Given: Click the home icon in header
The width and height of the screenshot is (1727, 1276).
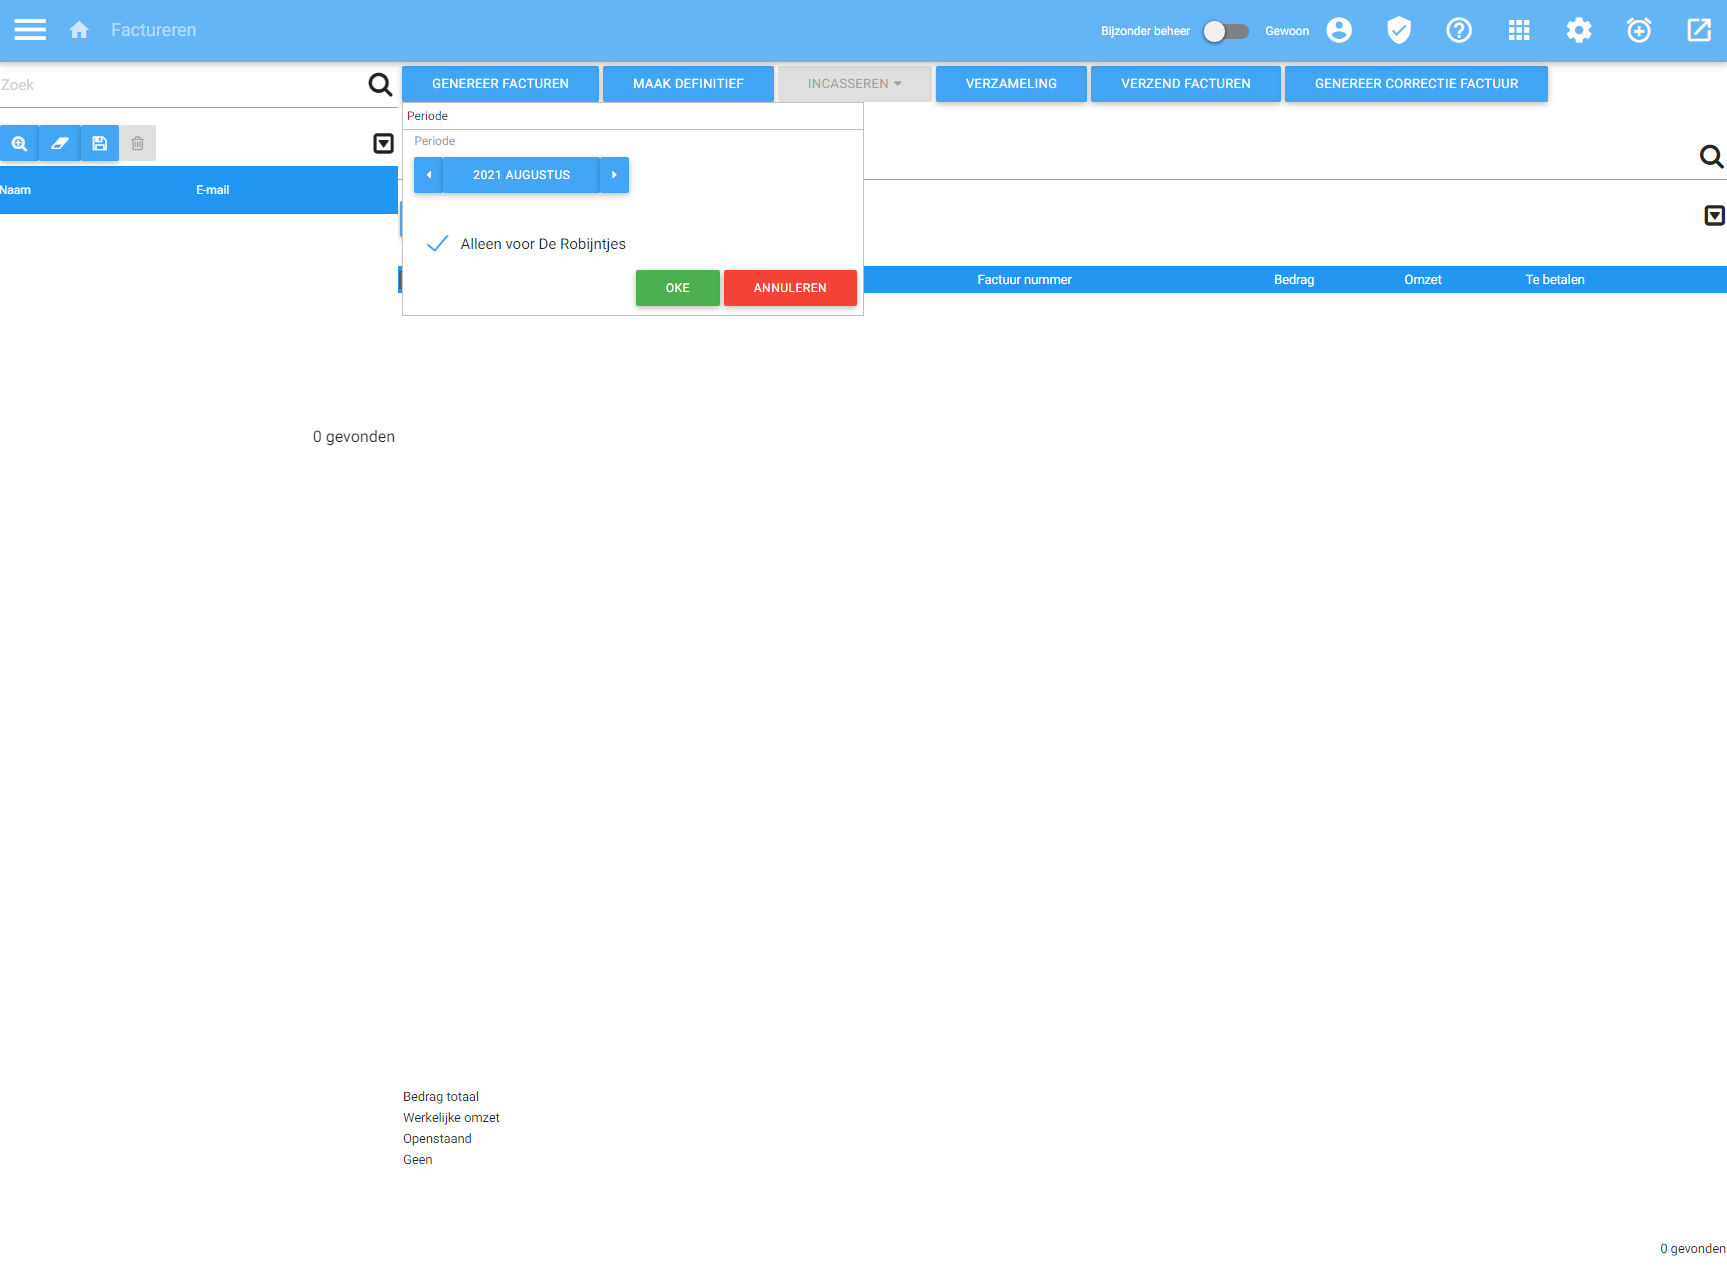Looking at the screenshot, I should pyautogui.click(x=79, y=30).
